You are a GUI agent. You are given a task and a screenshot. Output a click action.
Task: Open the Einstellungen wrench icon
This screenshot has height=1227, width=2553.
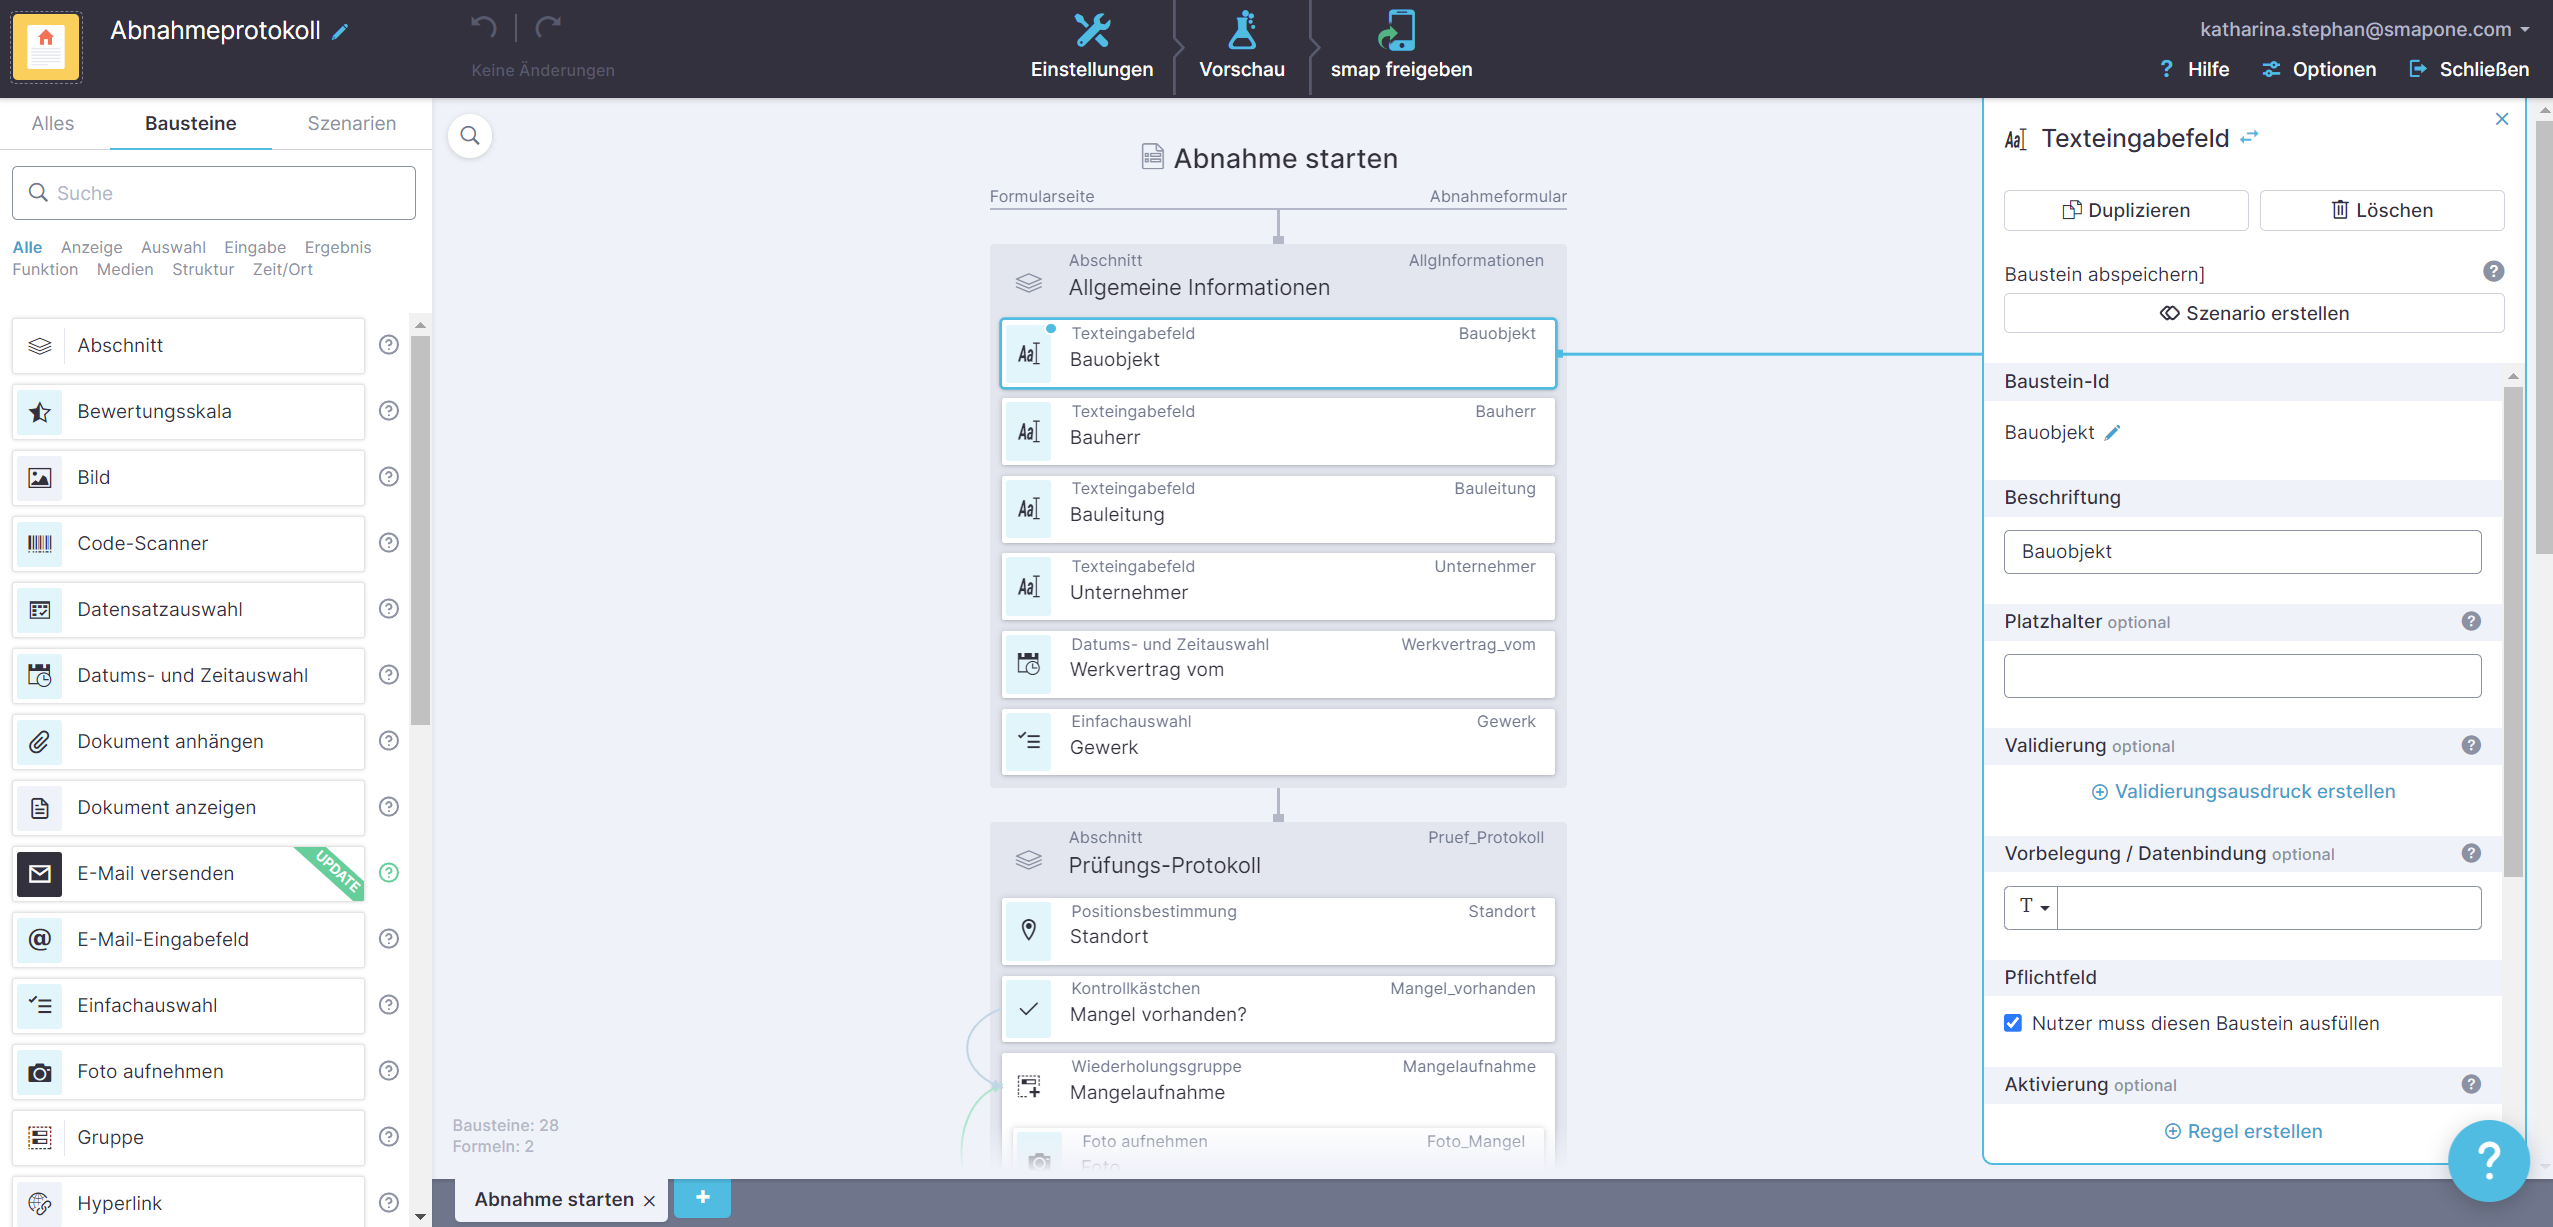pos(1091,31)
